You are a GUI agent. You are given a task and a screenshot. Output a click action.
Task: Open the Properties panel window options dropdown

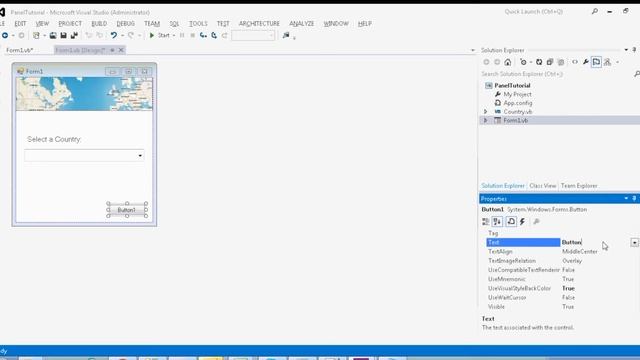[626, 199]
